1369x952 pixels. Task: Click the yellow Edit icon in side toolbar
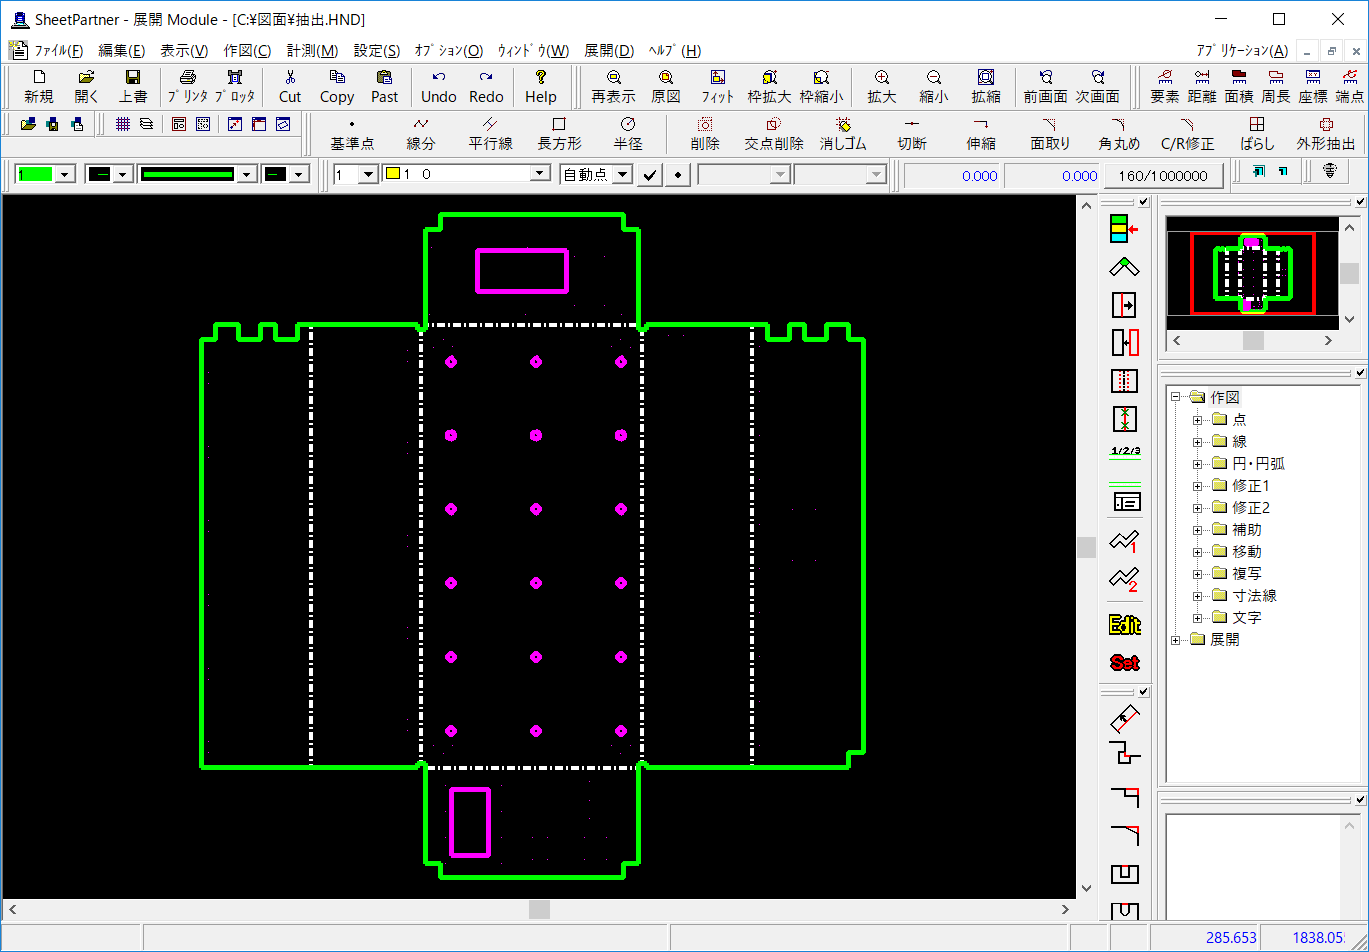pos(1125,625)
